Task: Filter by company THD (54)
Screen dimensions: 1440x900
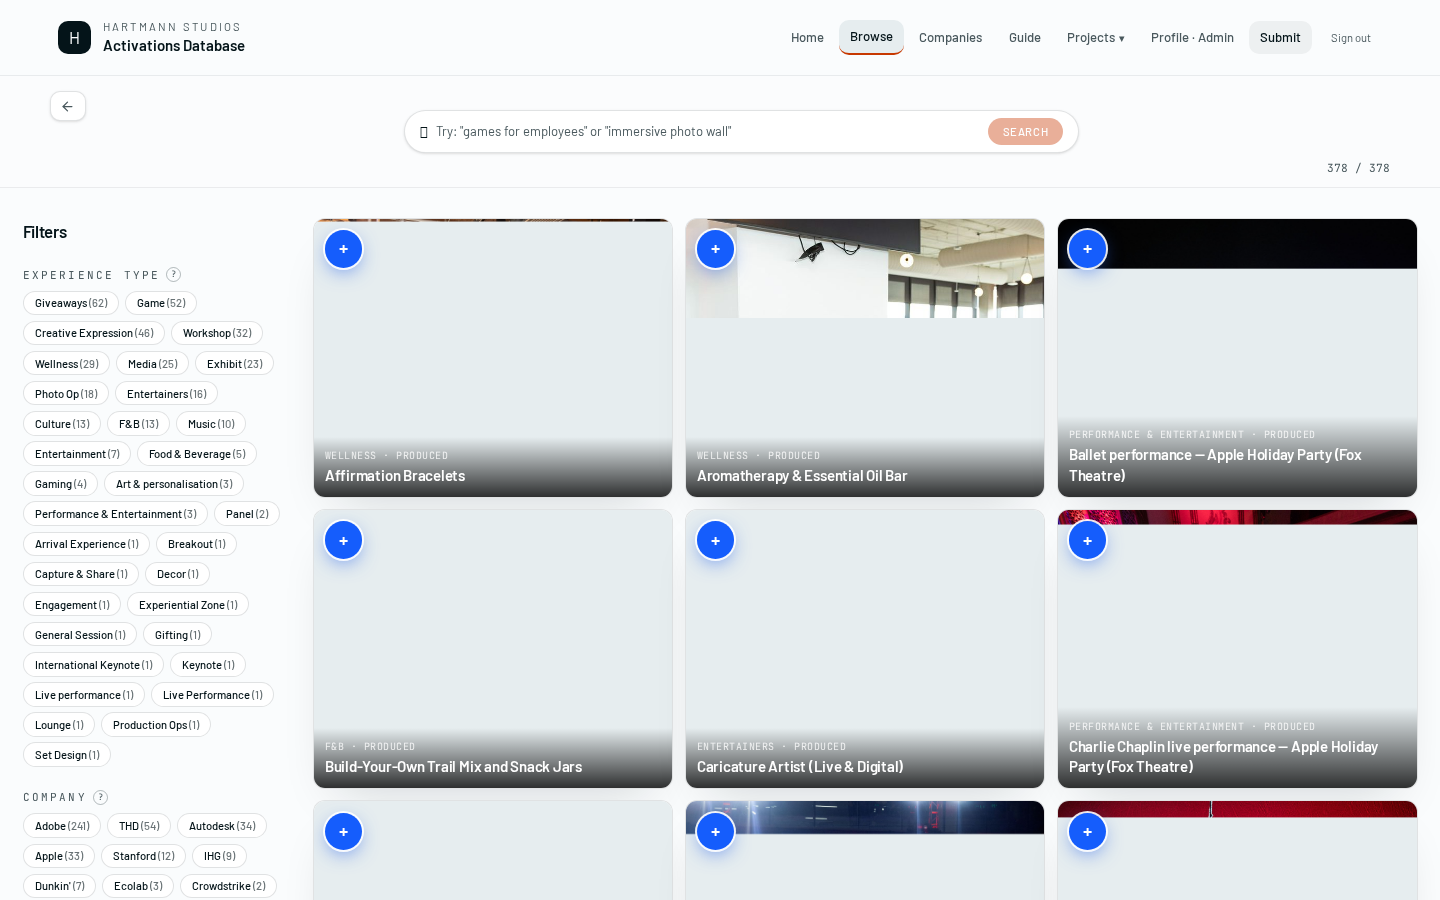Action: tap(139, 826)
